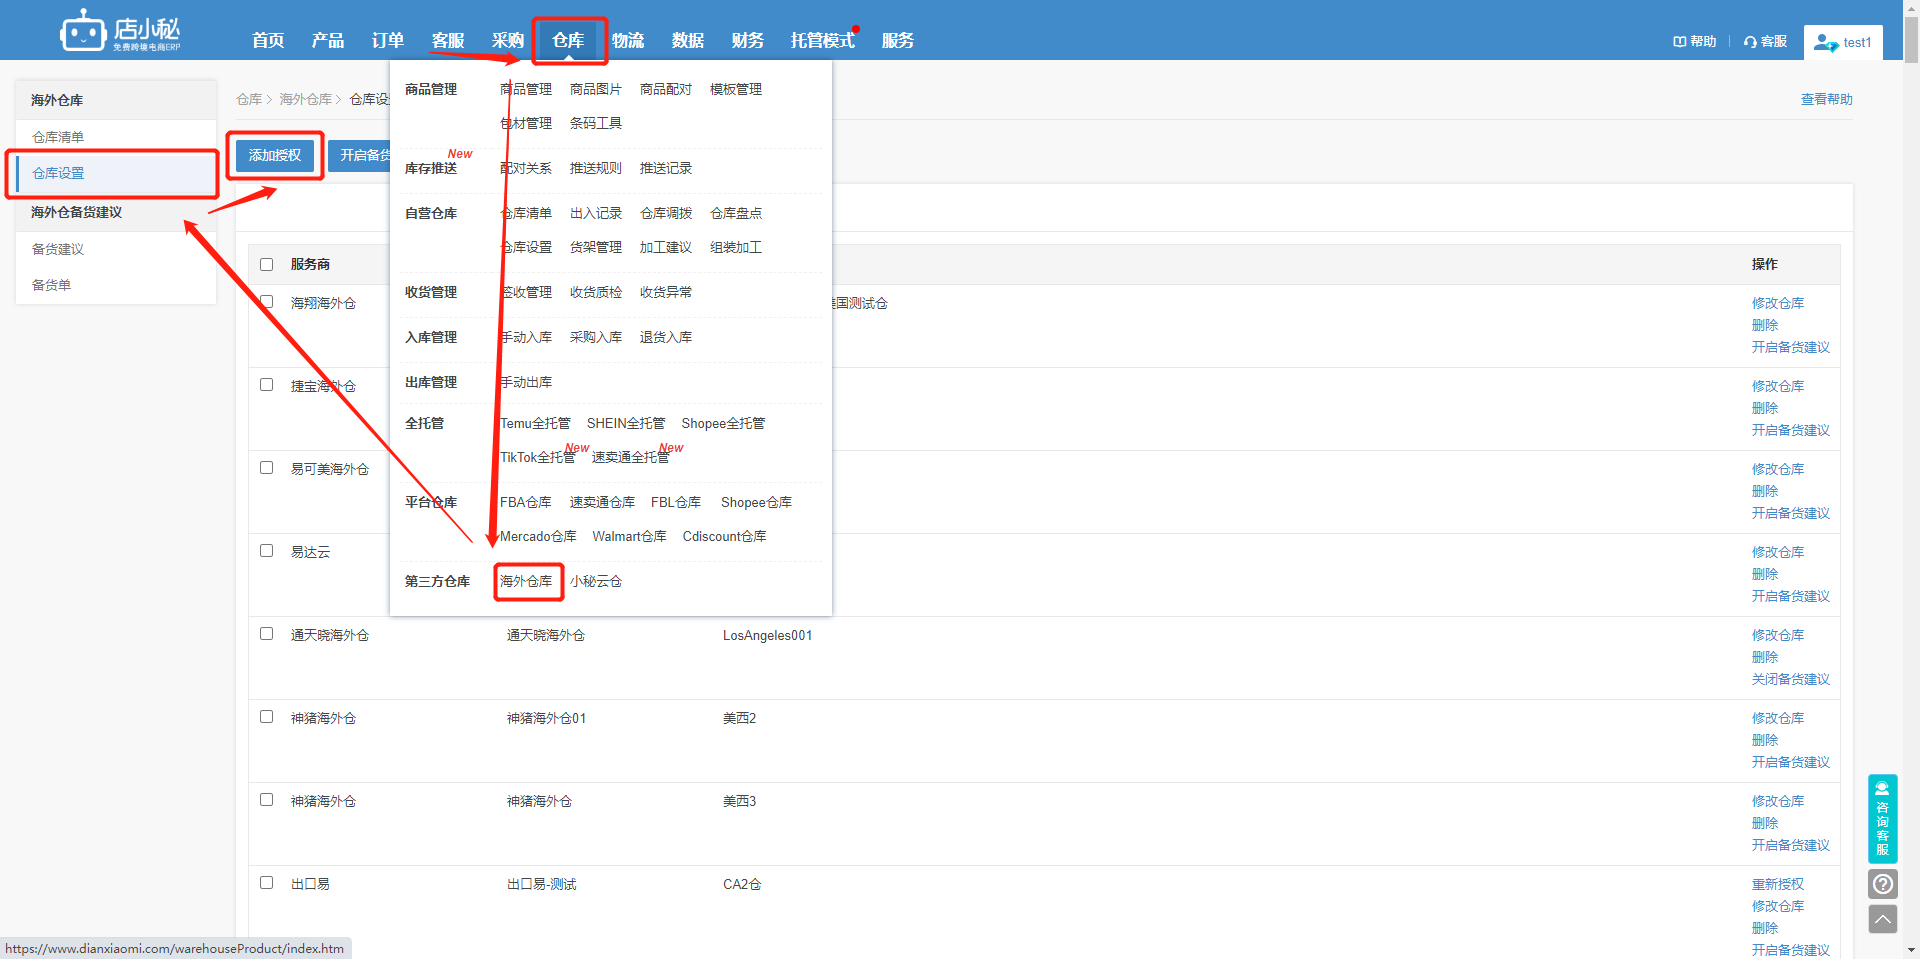
Task: Check the 通天晓海外仓 row checkbox
Action: click(x=266, y=634)
